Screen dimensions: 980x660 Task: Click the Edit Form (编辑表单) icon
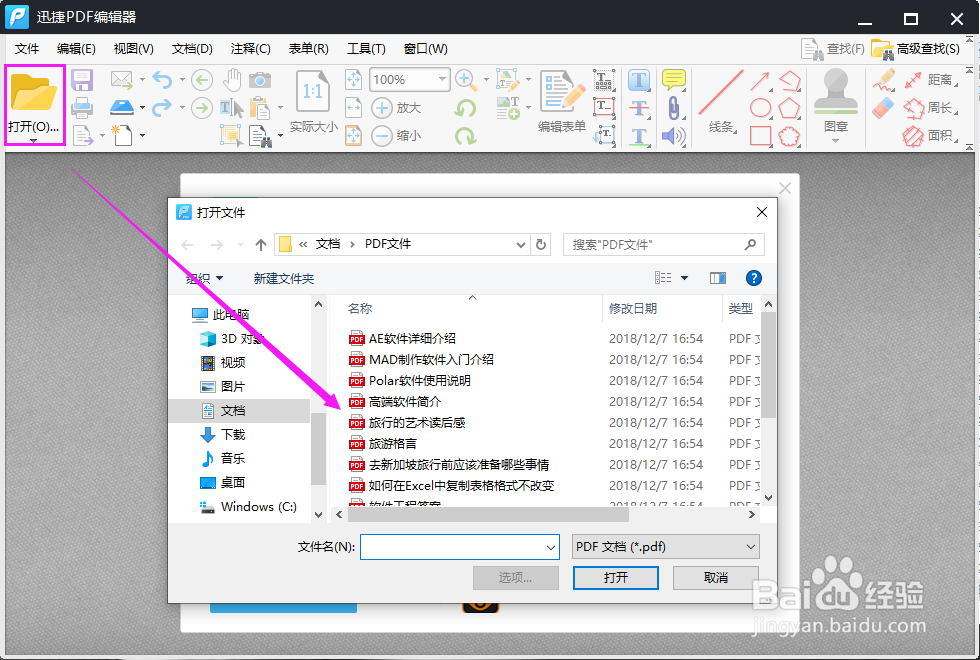pyautogui.click(x=562, y=91)
